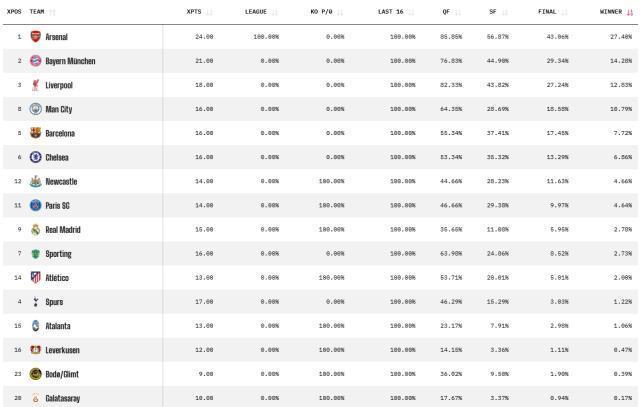Click the Bodø/Glimt club crest

click(36, 373)
